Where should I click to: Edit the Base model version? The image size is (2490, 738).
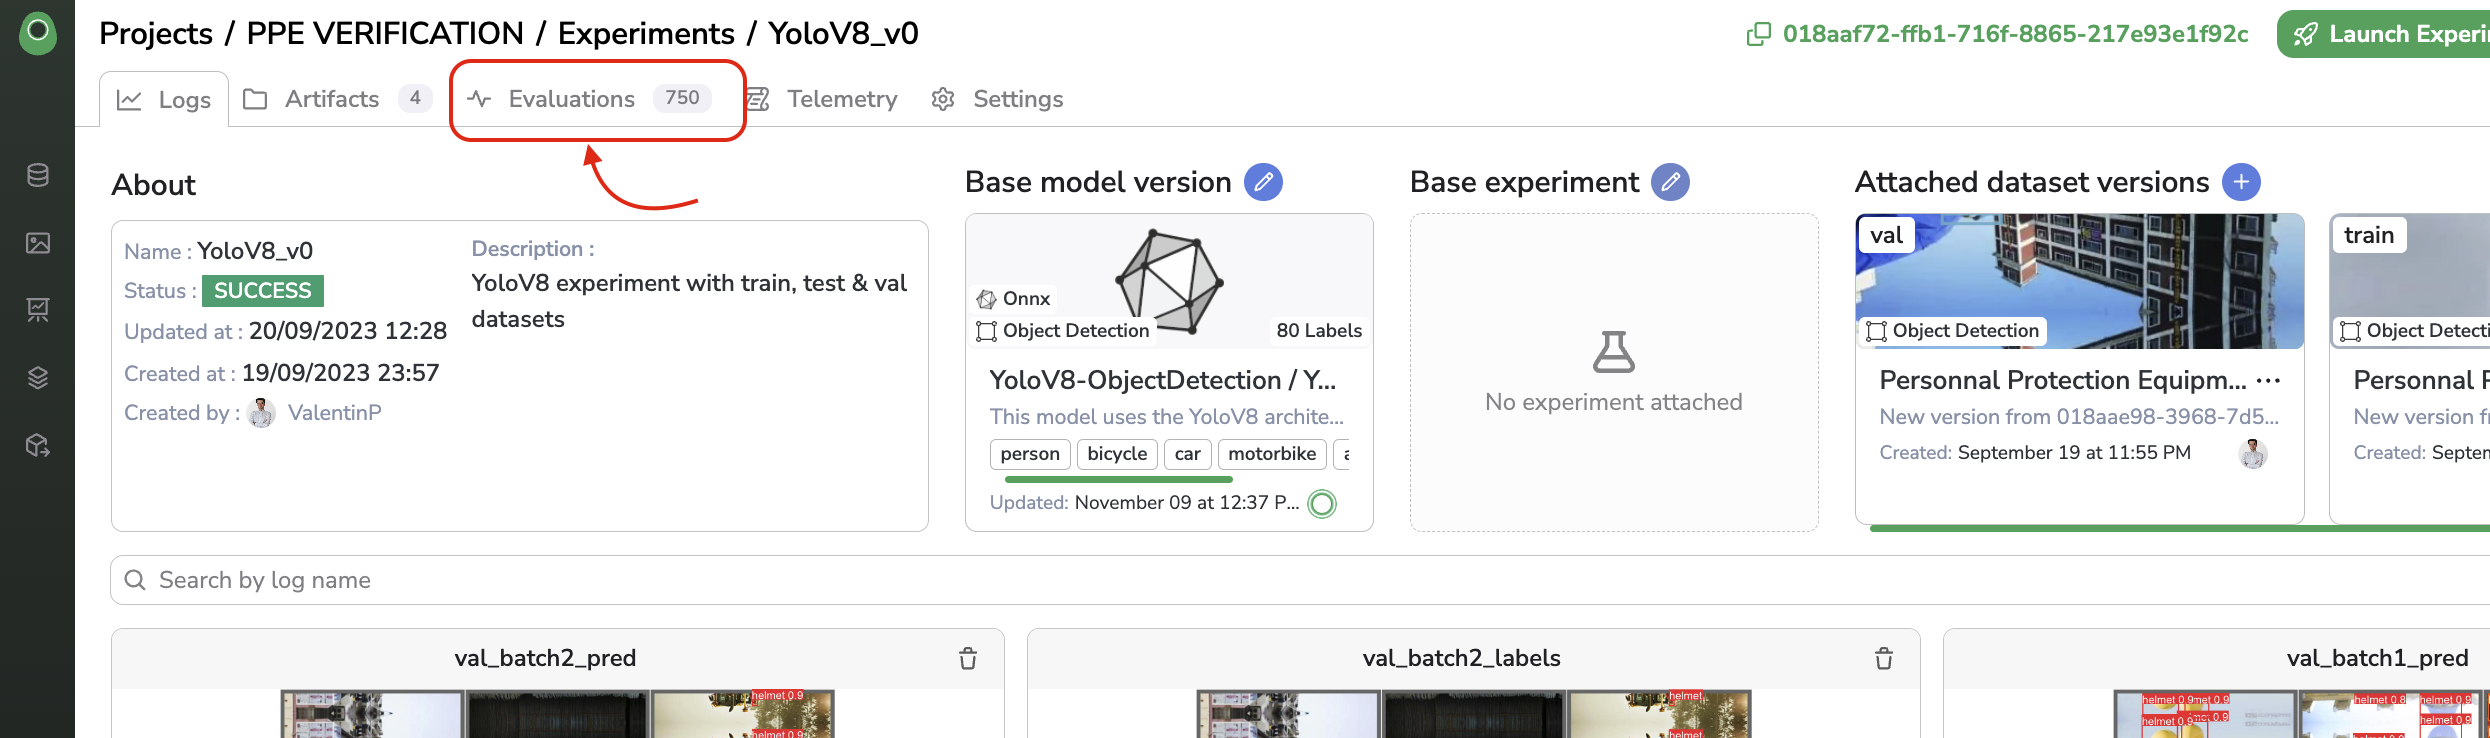[1263, 182]
